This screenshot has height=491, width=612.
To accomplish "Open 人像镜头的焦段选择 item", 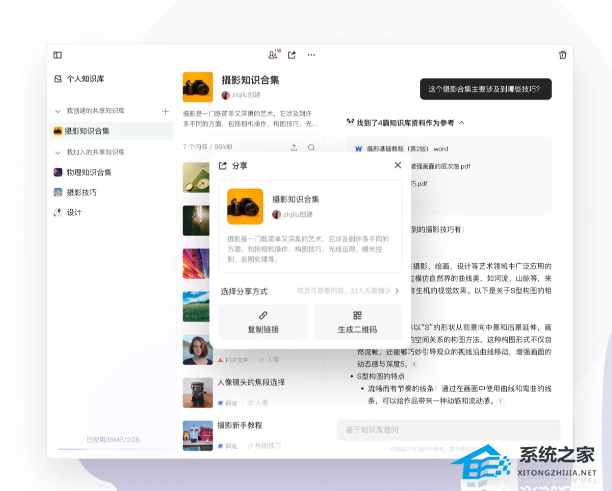I will coord(251,382).
